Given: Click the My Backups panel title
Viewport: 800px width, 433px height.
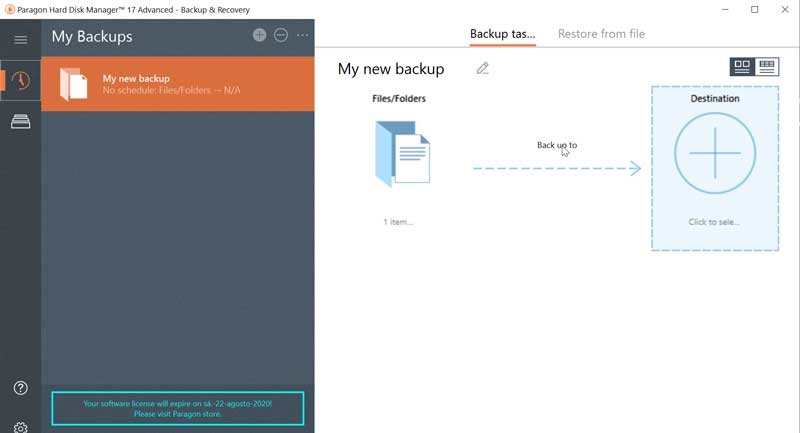Looking at the screenshot, I should tap(92, 37).
